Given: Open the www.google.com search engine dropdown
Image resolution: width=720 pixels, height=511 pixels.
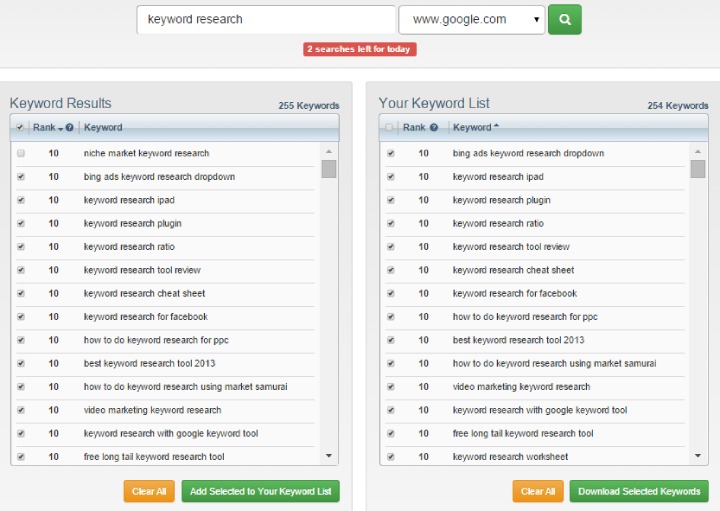Looking at the screenshot, I should [470, 19].
